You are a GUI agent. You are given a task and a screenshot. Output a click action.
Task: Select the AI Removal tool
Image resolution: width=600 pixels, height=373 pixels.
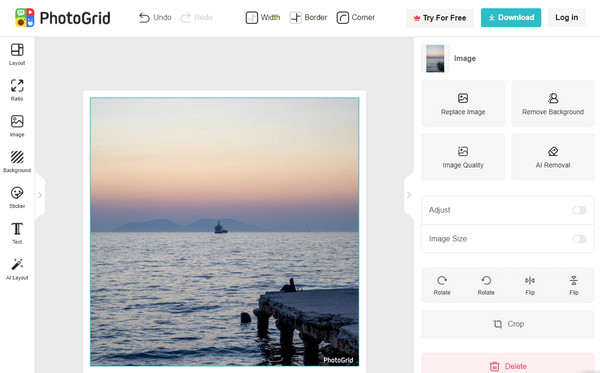(553, 157)
